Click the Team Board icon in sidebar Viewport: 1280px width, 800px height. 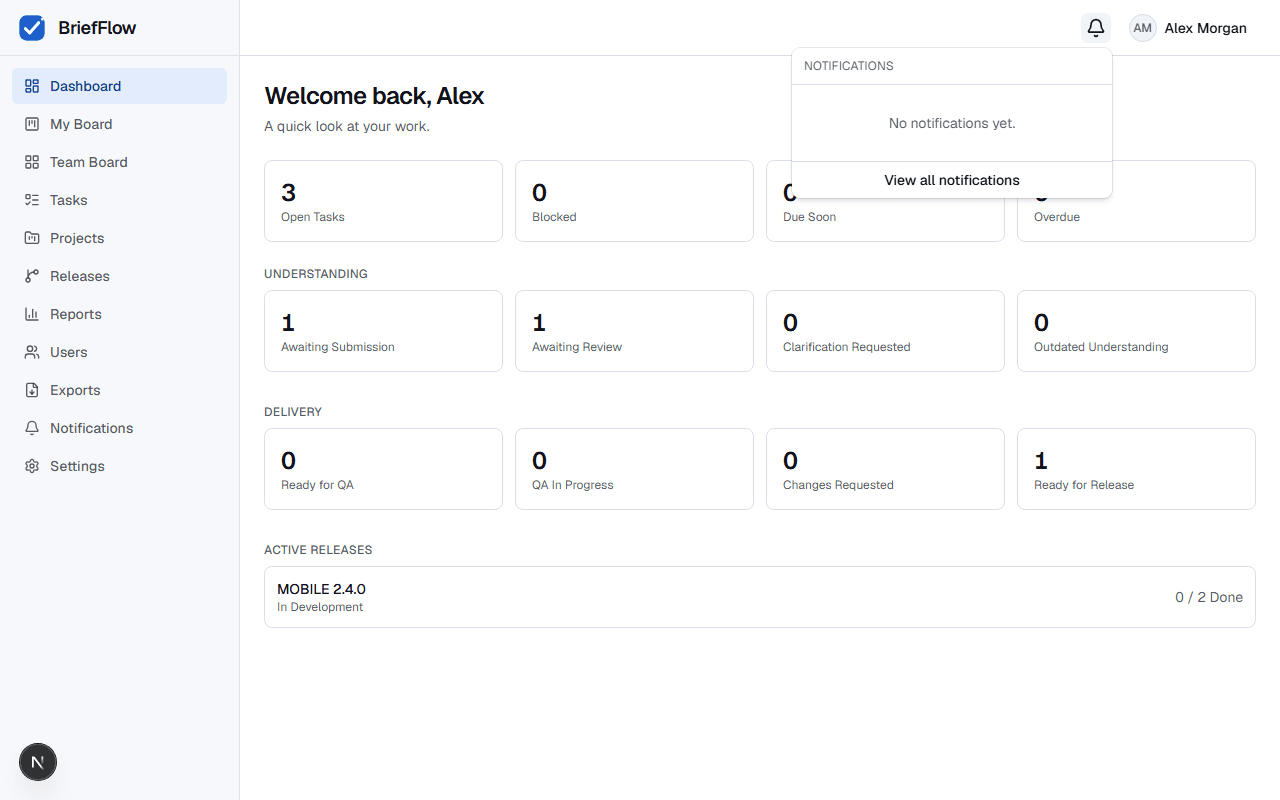coord(32,162)
